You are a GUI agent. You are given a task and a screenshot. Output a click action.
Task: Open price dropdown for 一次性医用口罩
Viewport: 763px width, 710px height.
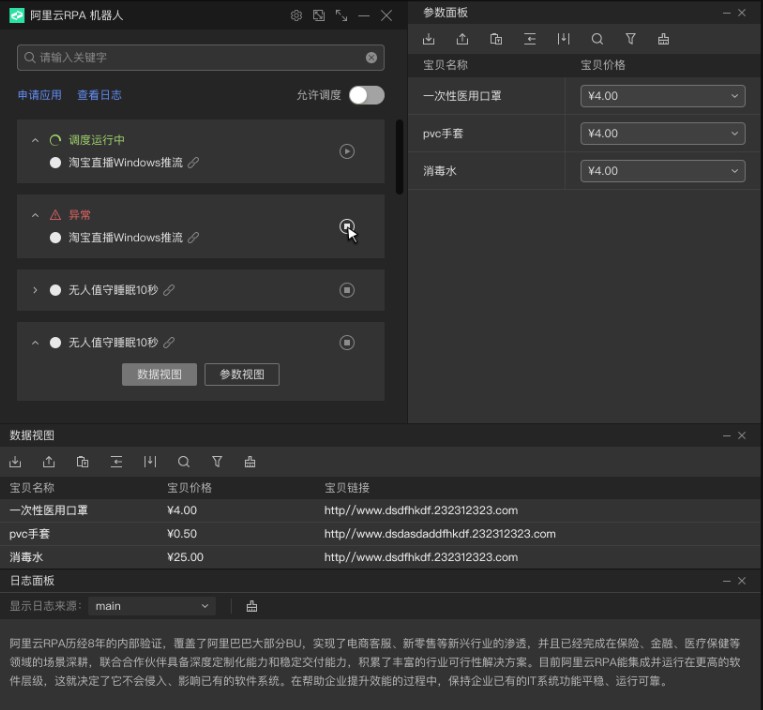point(663,96)
